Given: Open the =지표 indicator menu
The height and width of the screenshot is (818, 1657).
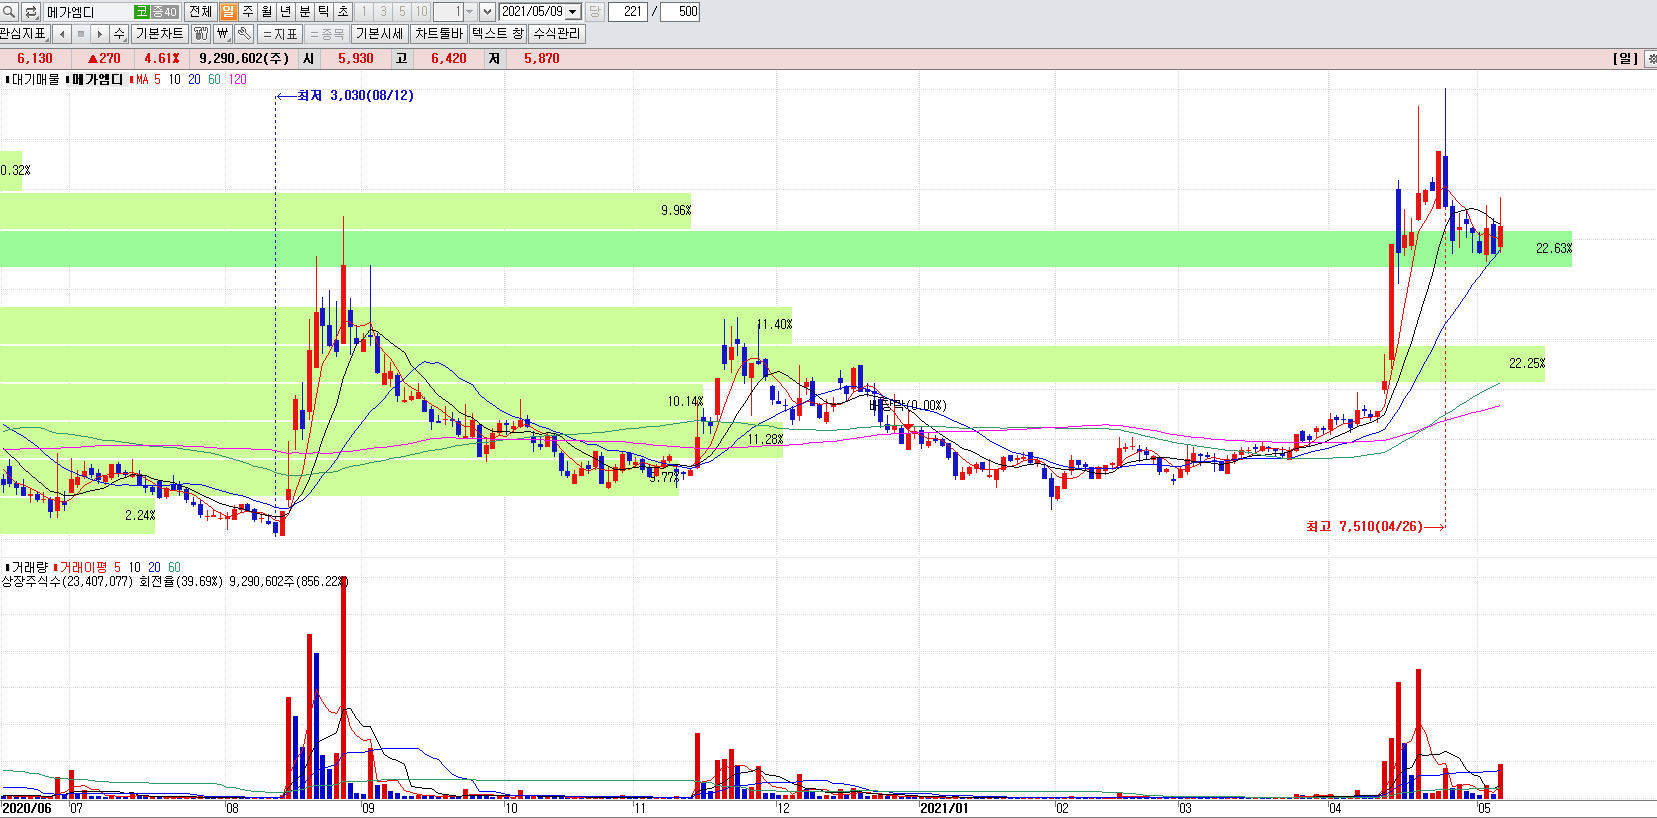Looking at the screenshot, I should (x=280, y=34).
